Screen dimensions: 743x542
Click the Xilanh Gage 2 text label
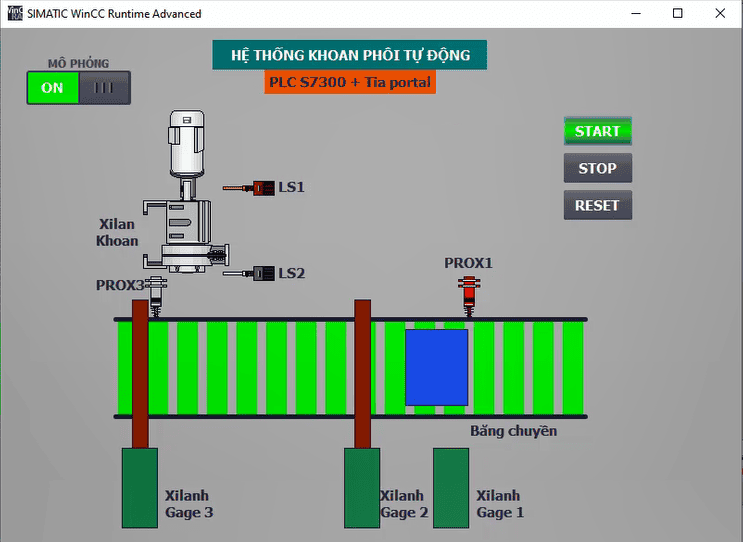point(404,504)
